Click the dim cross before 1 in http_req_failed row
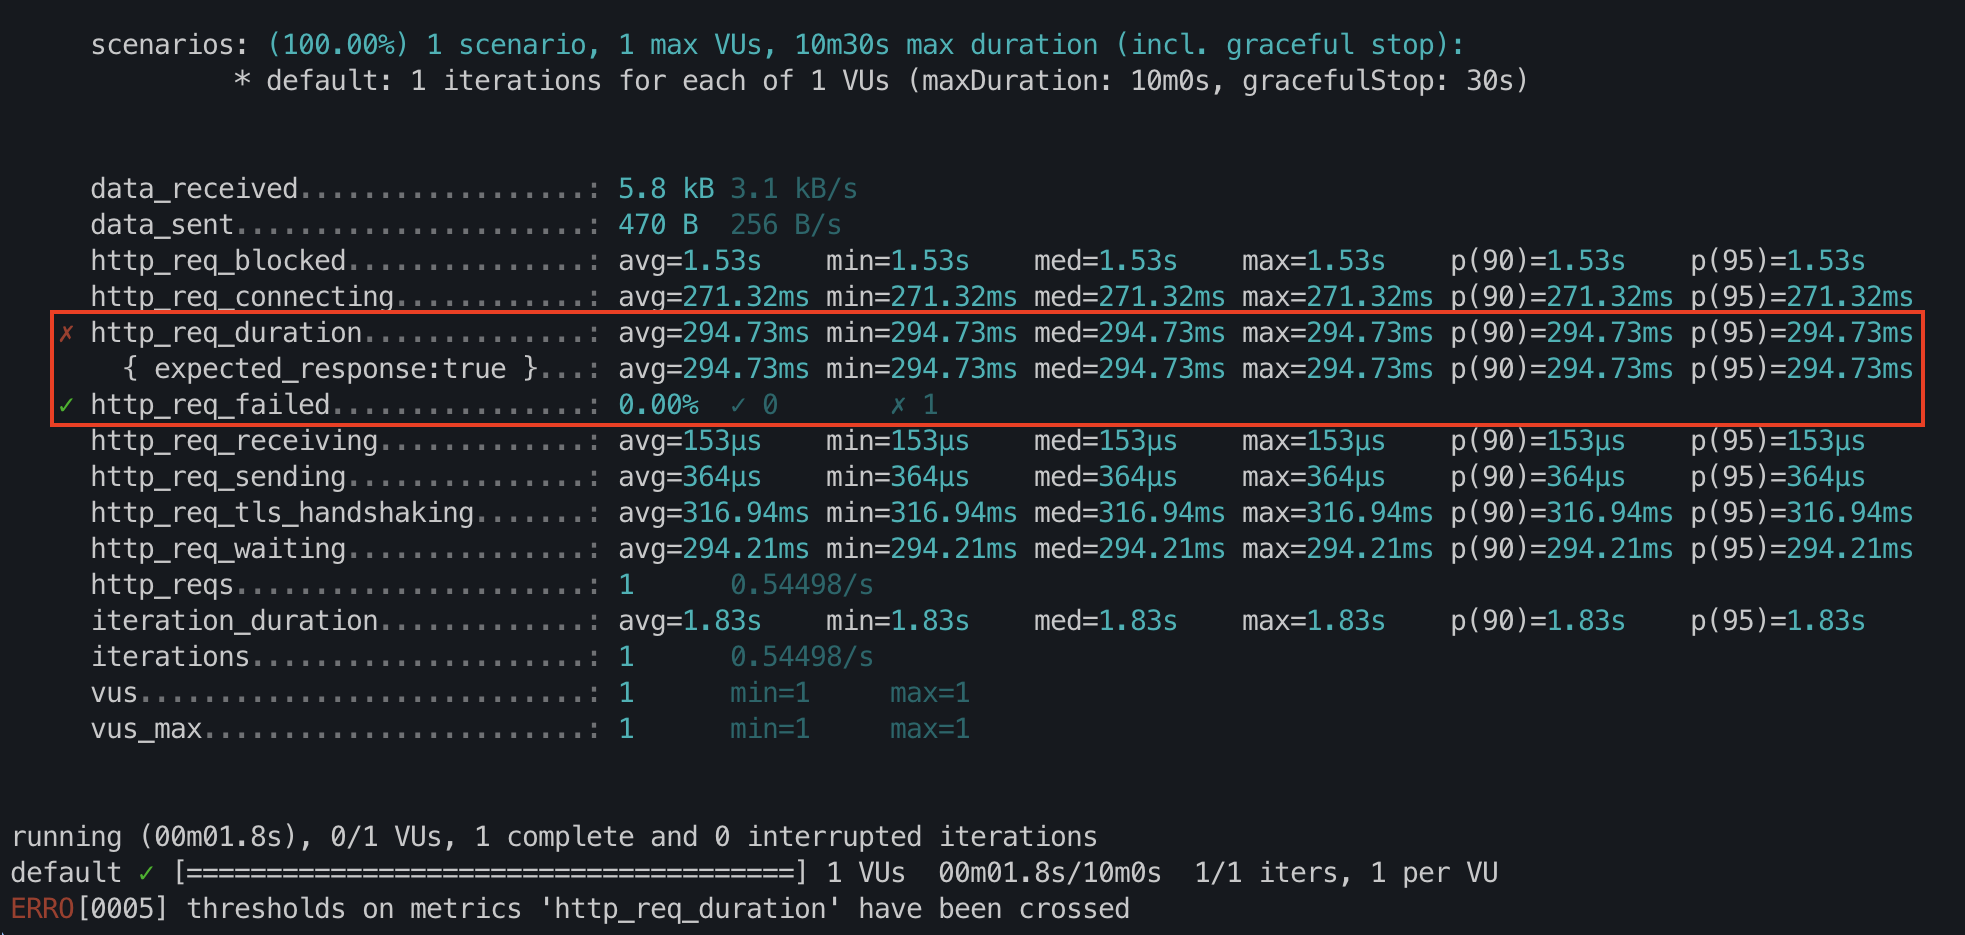Image resolution: width=1965 pixels, height=935 pixels. pos(898,405)
